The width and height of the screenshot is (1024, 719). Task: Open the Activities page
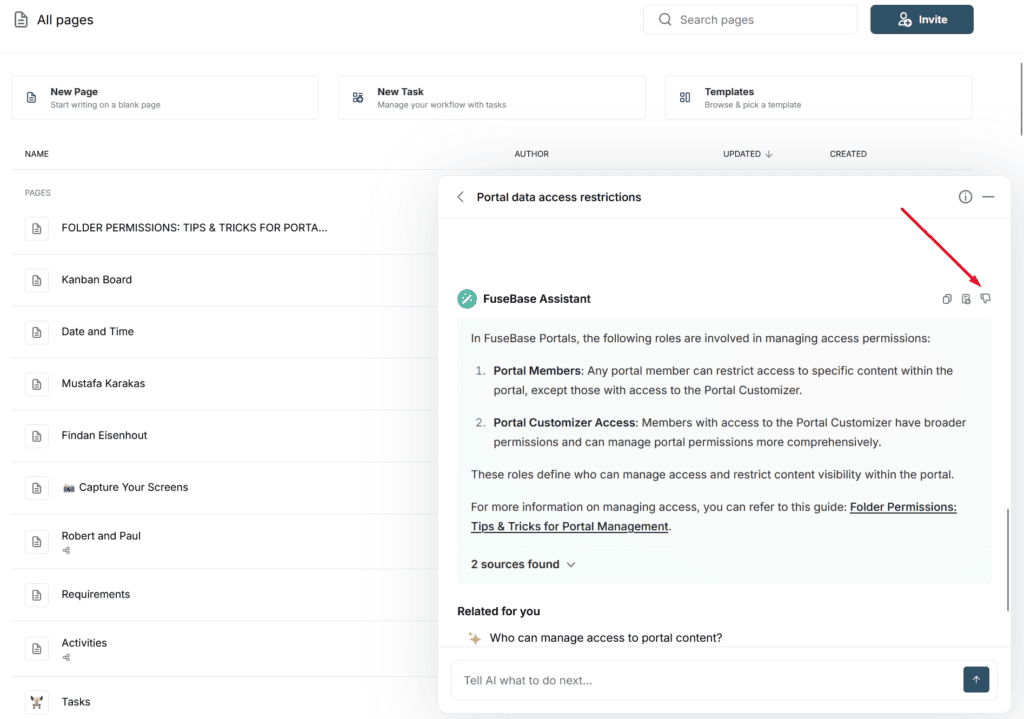pyautogui.click(x=84, y=643)
